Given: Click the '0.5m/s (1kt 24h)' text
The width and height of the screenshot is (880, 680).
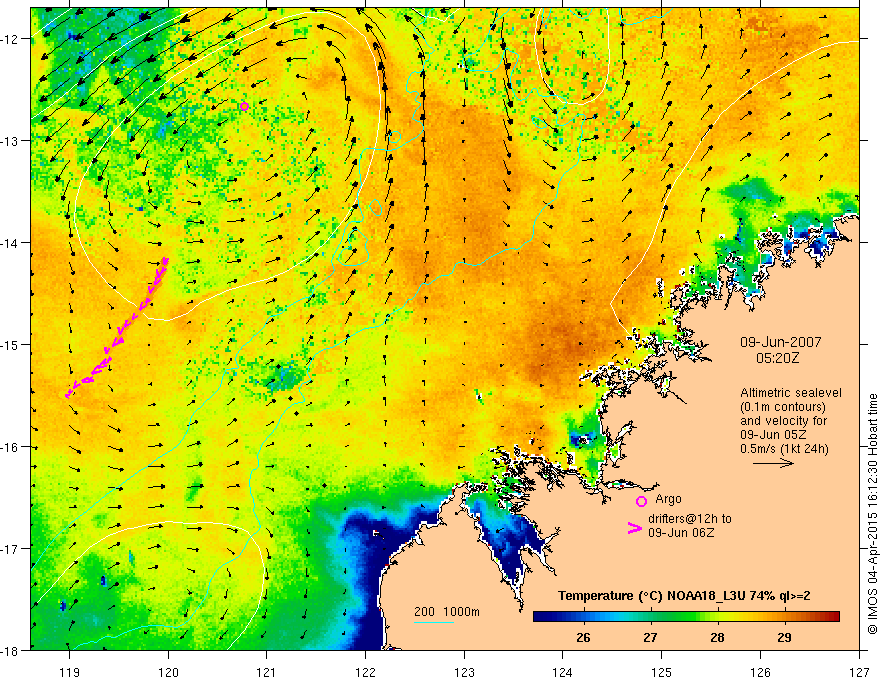Looking at the screenshot, I should click(784, 449).
